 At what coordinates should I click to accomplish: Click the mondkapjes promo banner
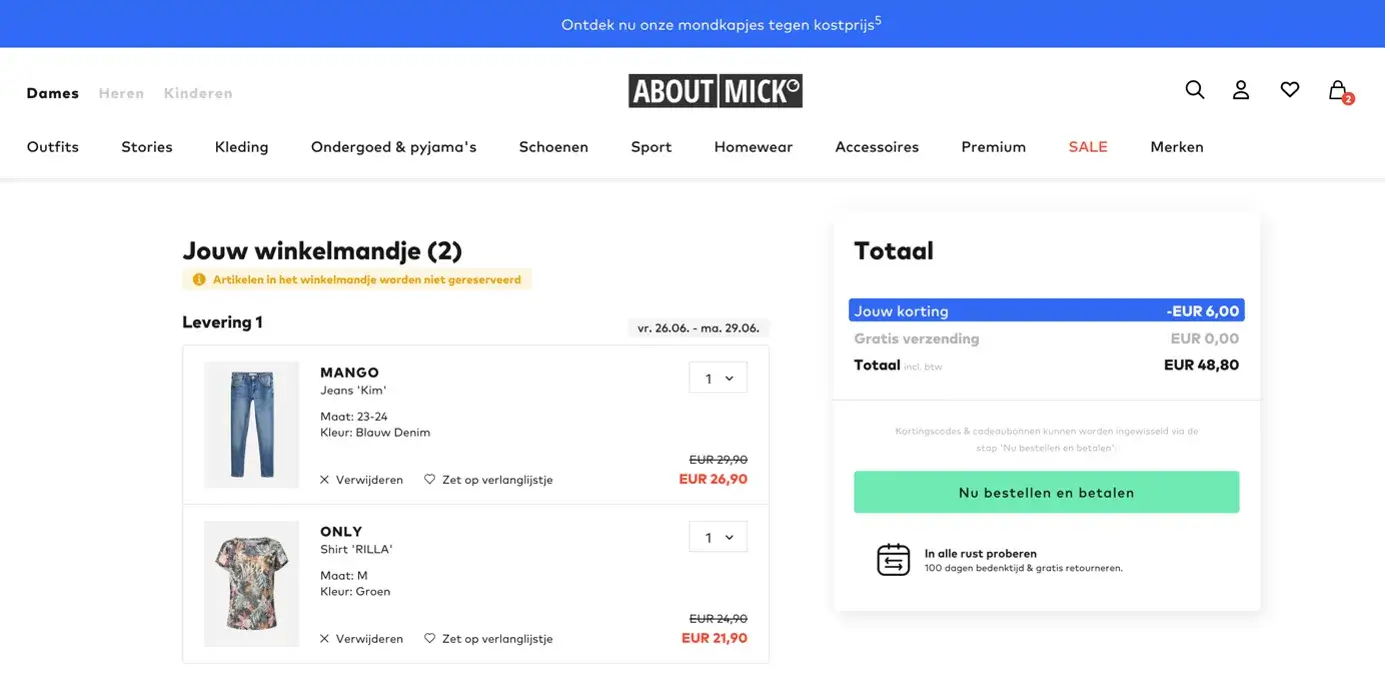(721, 24)
